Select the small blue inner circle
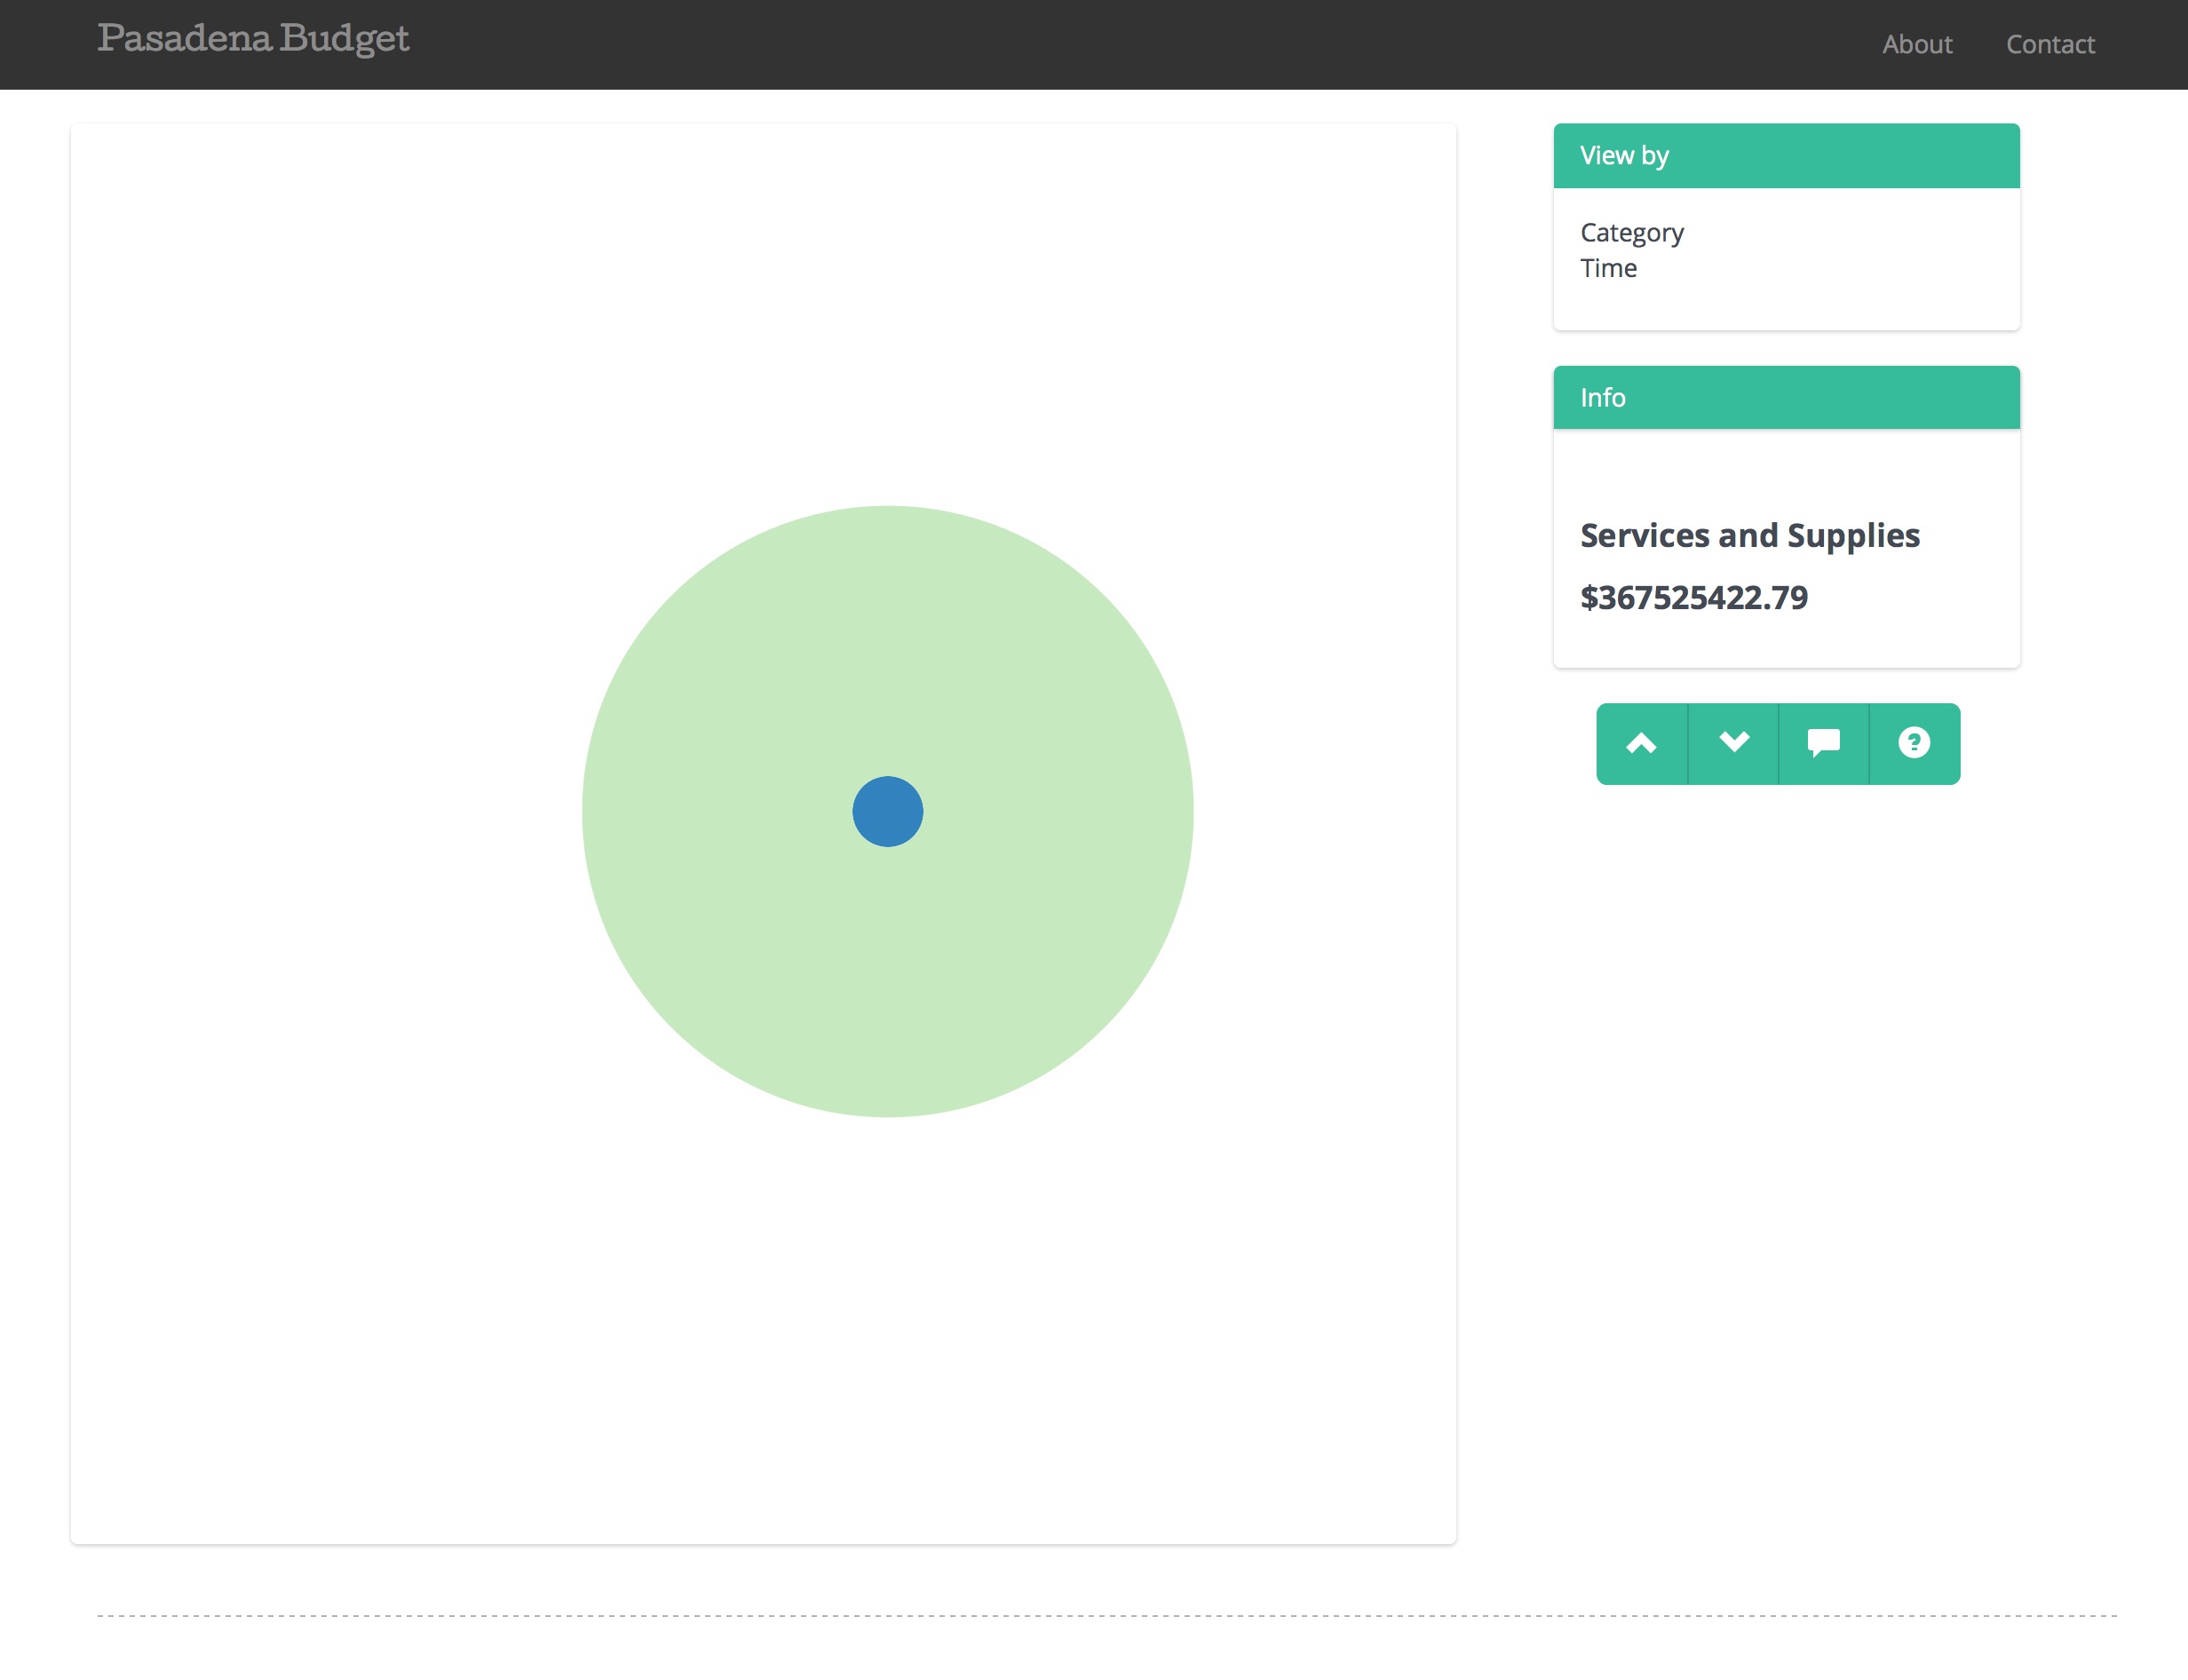Image resolution: width=2188 pixels, height=1680 pixels. [x=887, y=811]
